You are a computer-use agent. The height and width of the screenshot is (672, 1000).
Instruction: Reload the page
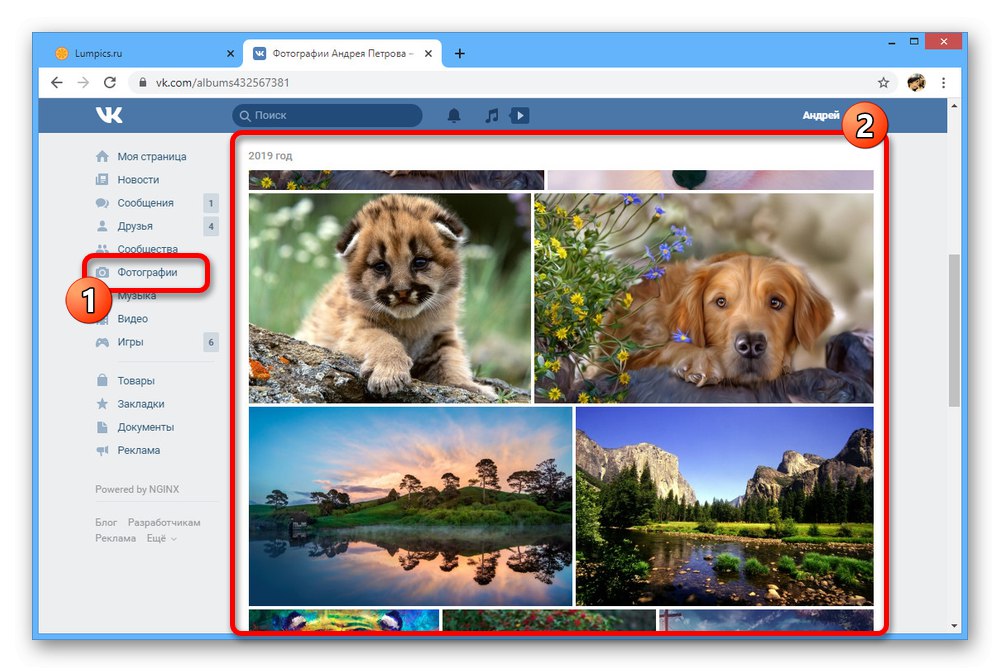point(110,82)
